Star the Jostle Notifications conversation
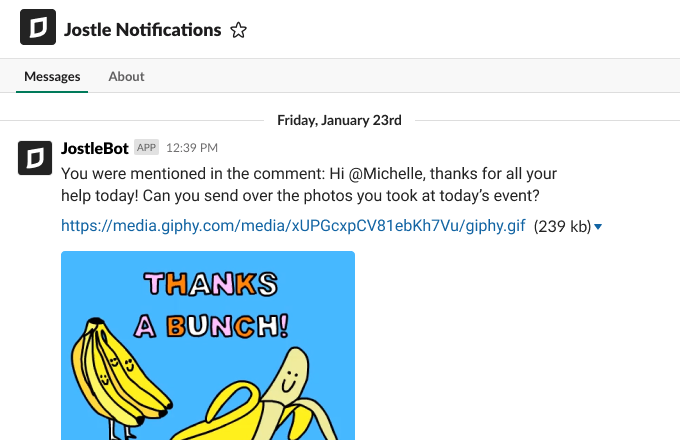 [238, 30]
